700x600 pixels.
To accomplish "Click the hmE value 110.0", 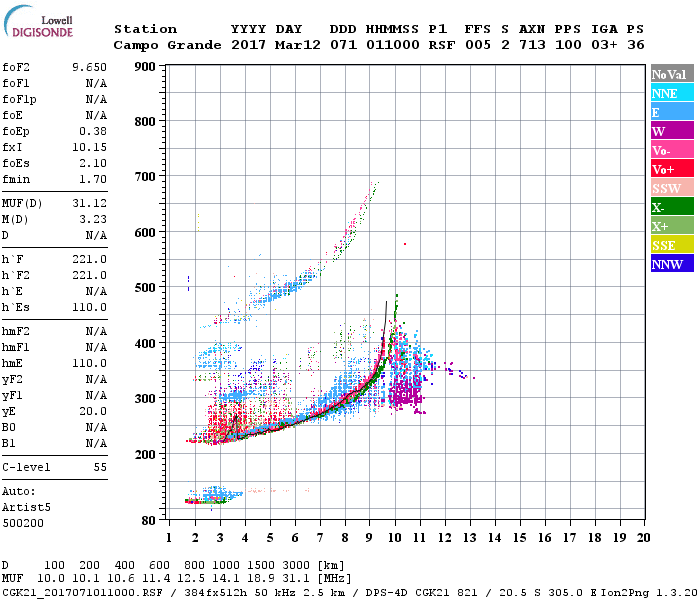I will (x=89, y=363).
